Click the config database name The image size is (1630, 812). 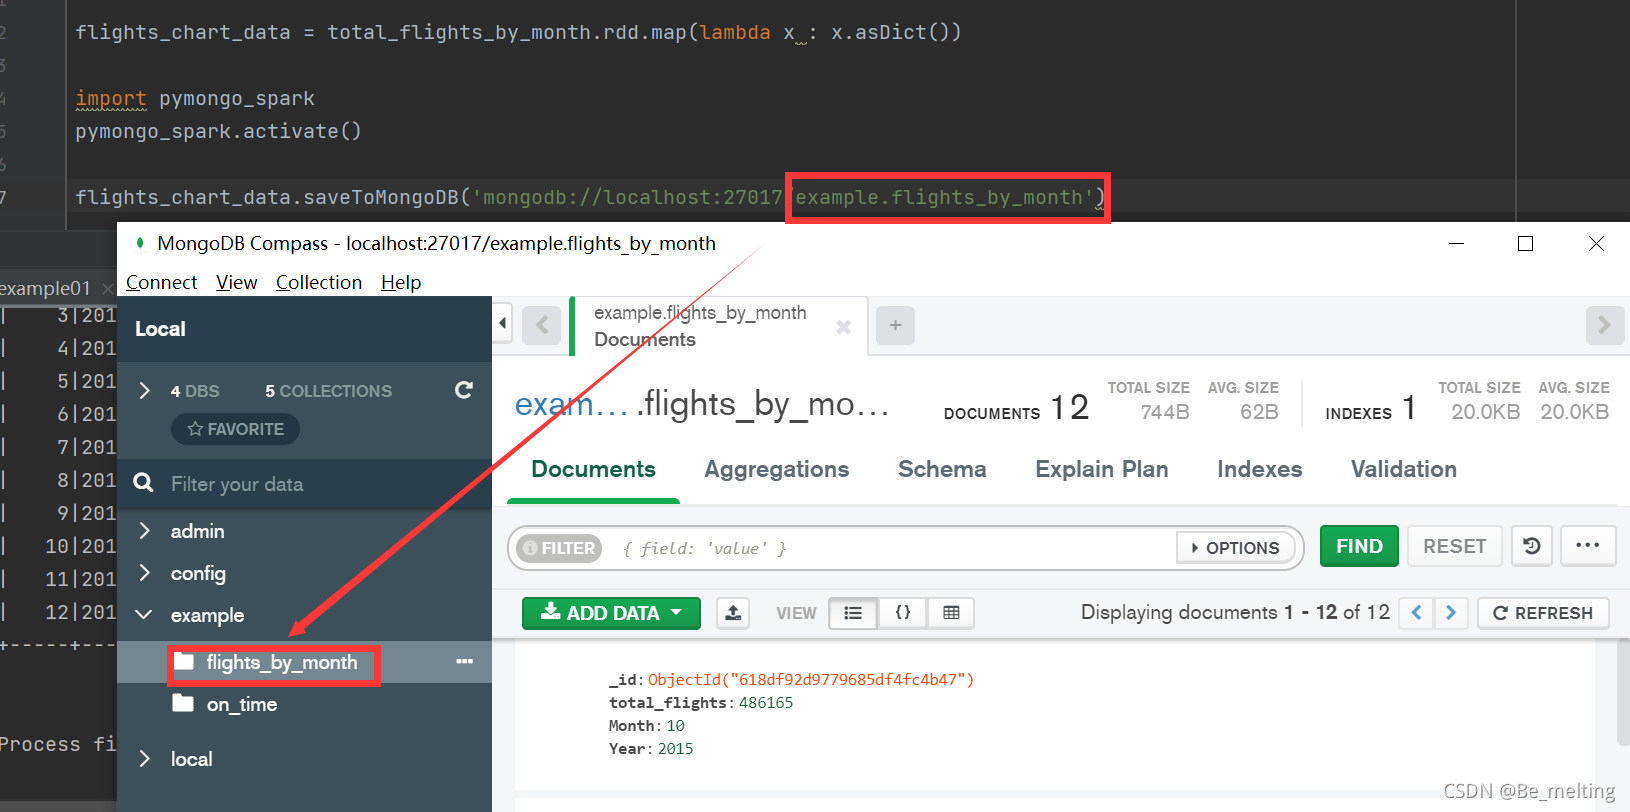point(198,574)
